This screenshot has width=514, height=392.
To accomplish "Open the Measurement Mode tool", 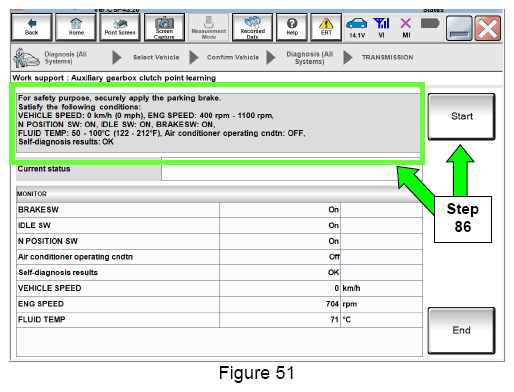I will click(x=209, y=27).
